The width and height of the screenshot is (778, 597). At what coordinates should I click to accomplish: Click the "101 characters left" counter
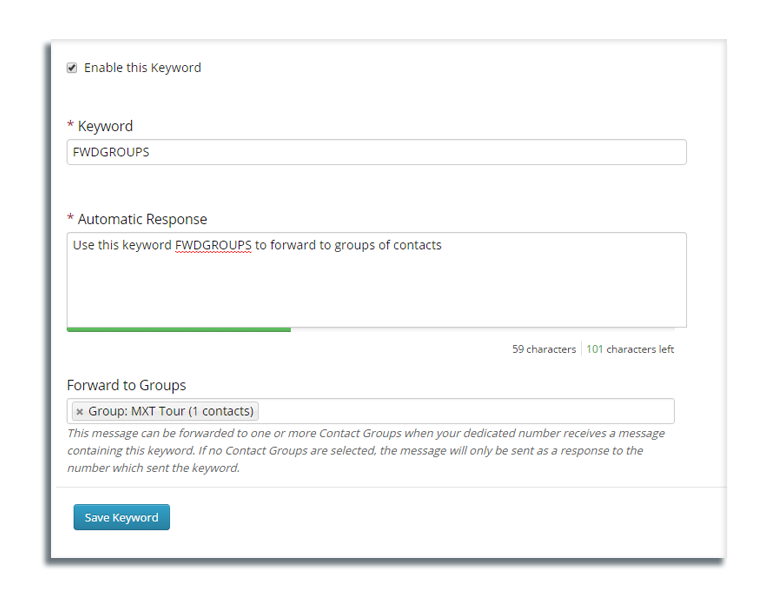[630, 350]
